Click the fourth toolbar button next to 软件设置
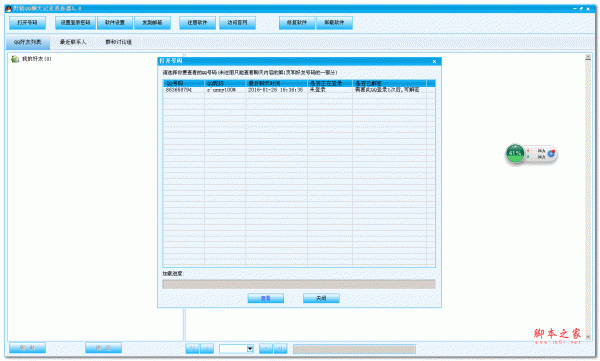Screen dimensions: 600x361 point(152,23)
